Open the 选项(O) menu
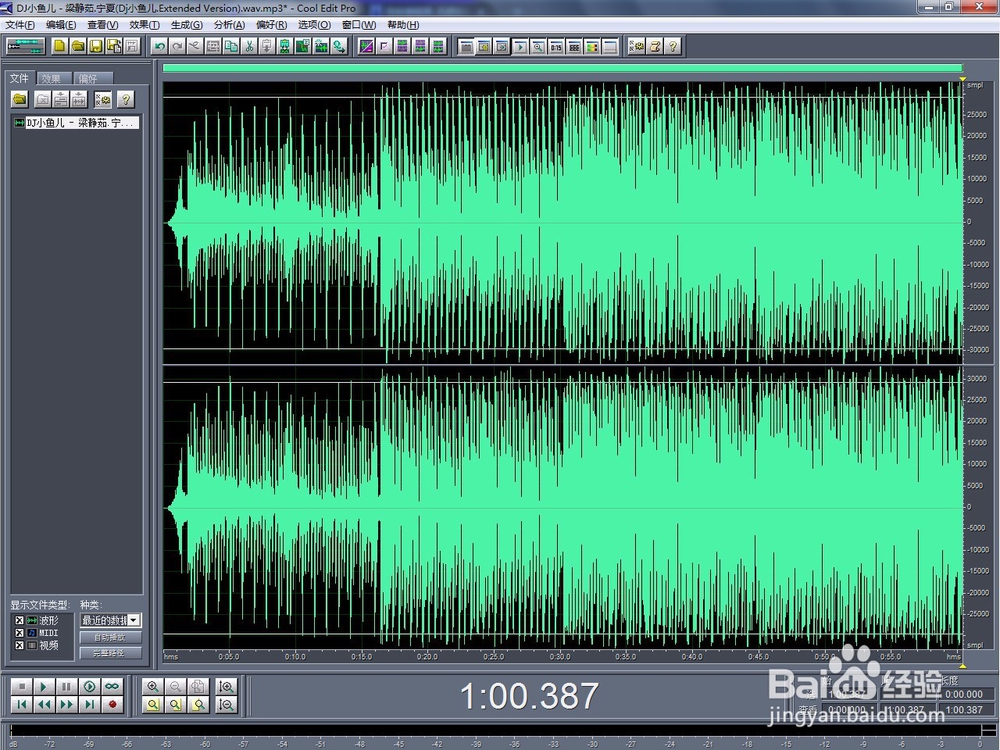The height and width of the screenshot is (750, 1000). pyautogui.click(x=314, y=25)
